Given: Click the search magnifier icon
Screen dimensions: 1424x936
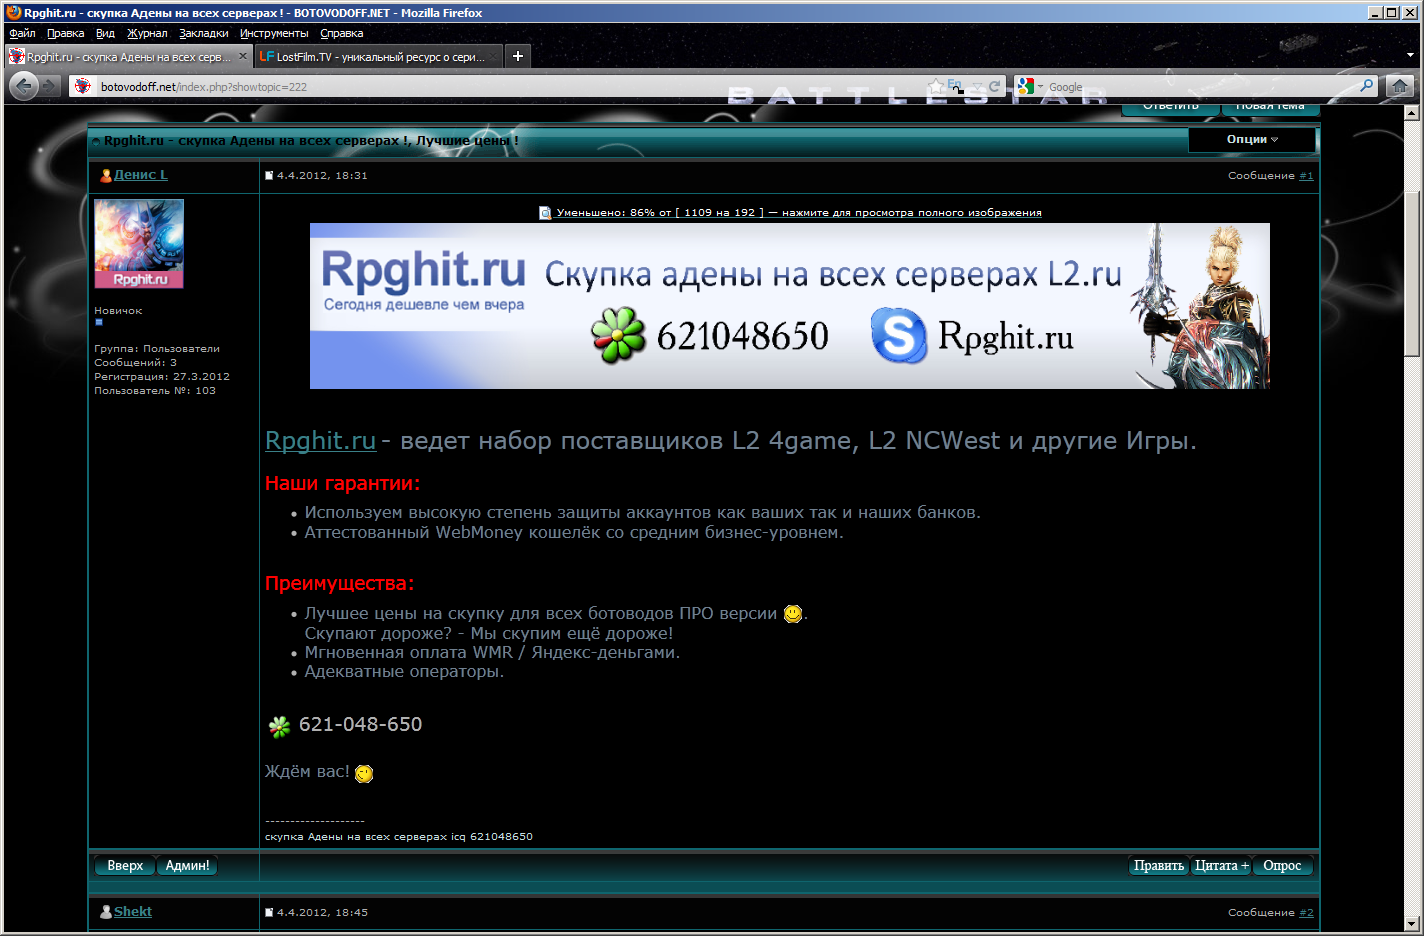Looking at the screenshot, I should click(1366, 86).
